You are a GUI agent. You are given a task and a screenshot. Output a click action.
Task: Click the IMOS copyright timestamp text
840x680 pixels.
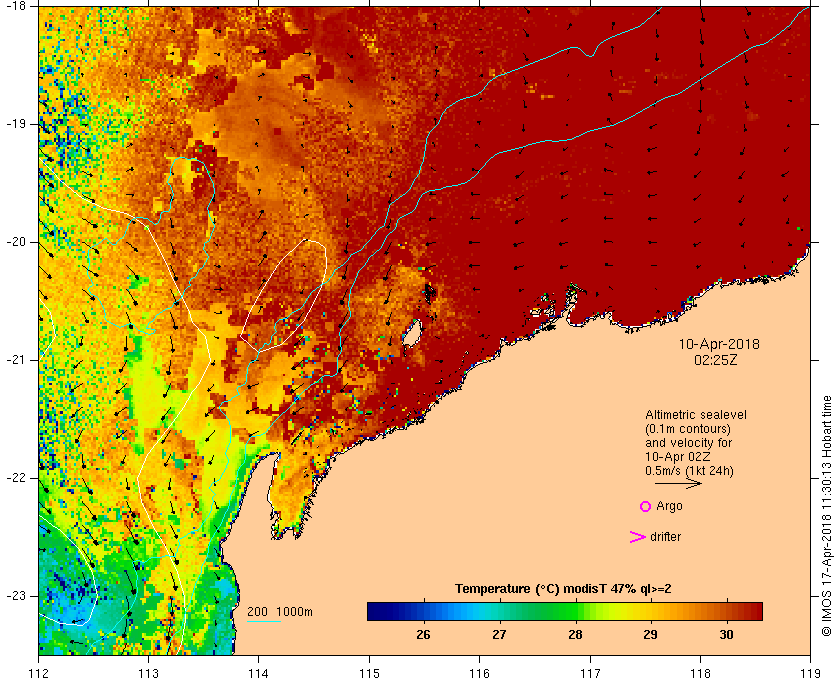click(827, 515)
